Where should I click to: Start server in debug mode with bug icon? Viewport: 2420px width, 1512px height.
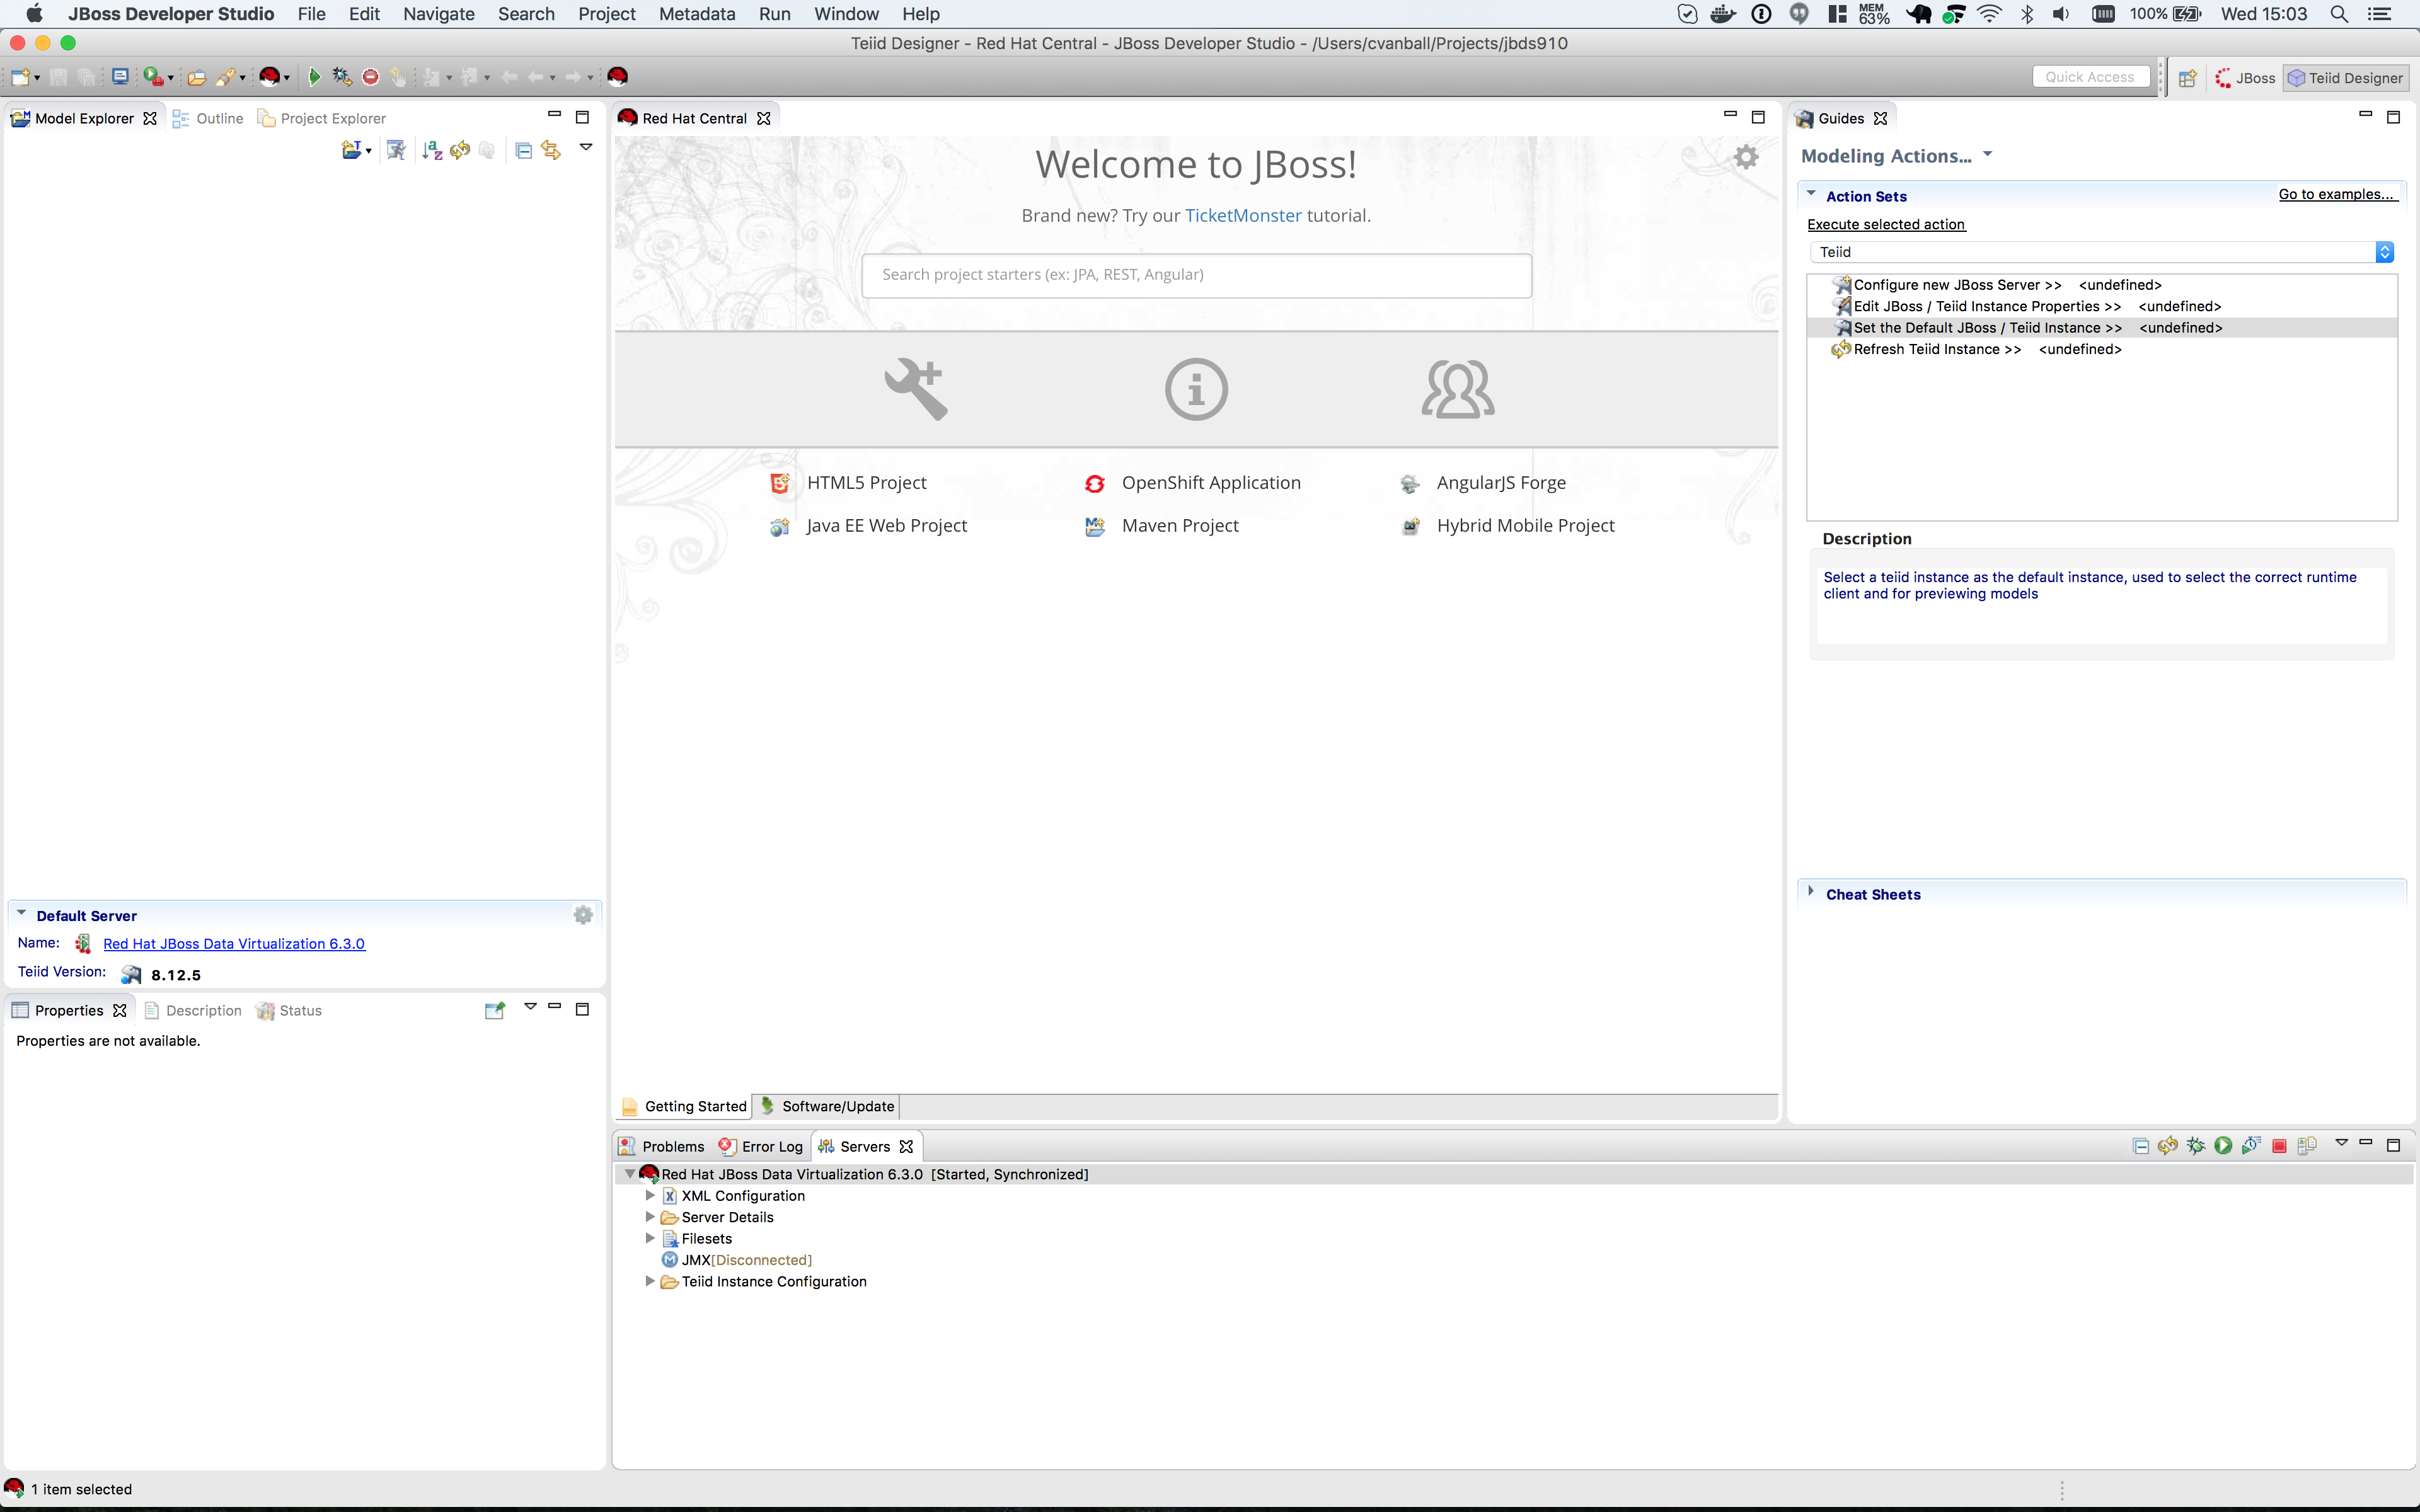coord(2195,1146)
